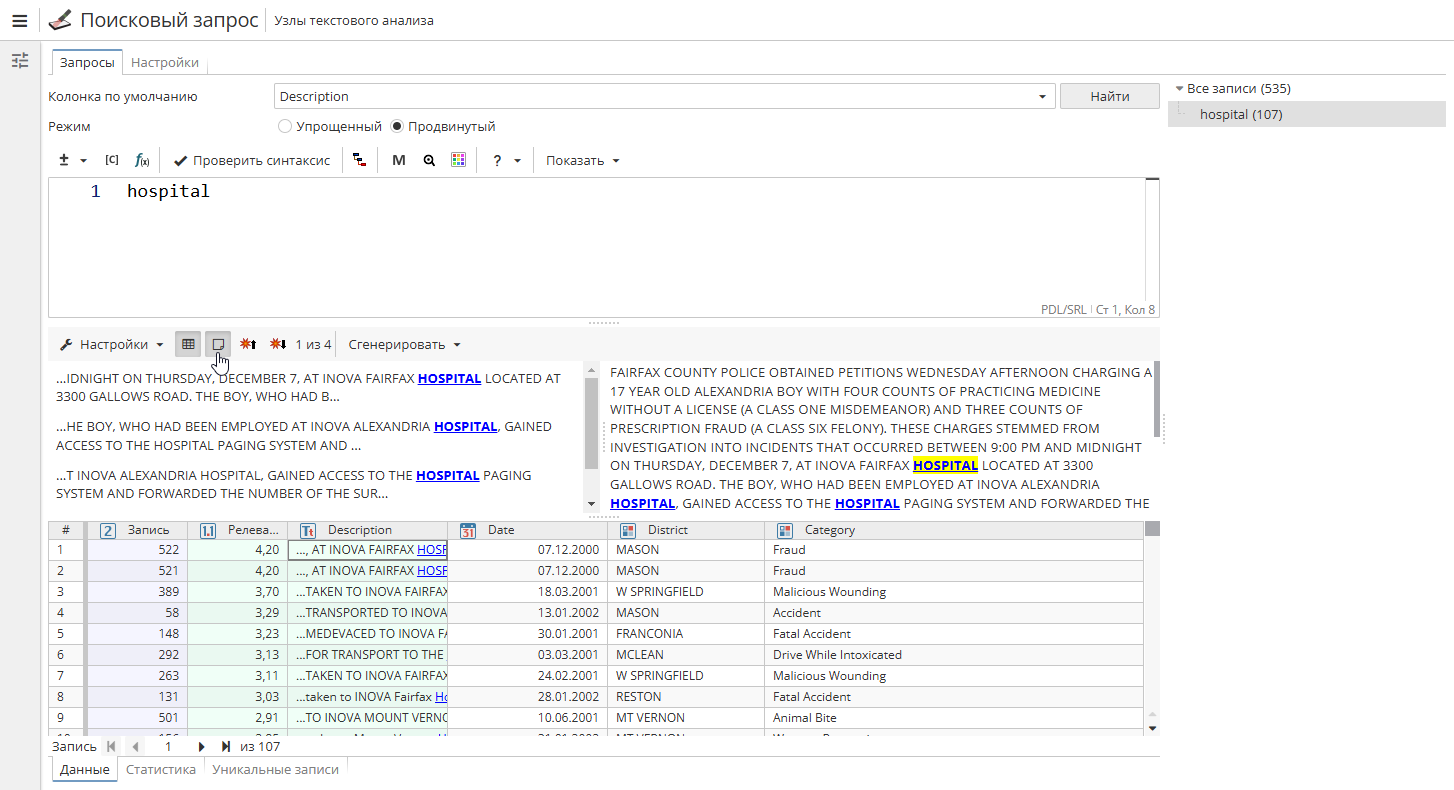Open the Сгенерировать dropdown

[x=405, y=344]
